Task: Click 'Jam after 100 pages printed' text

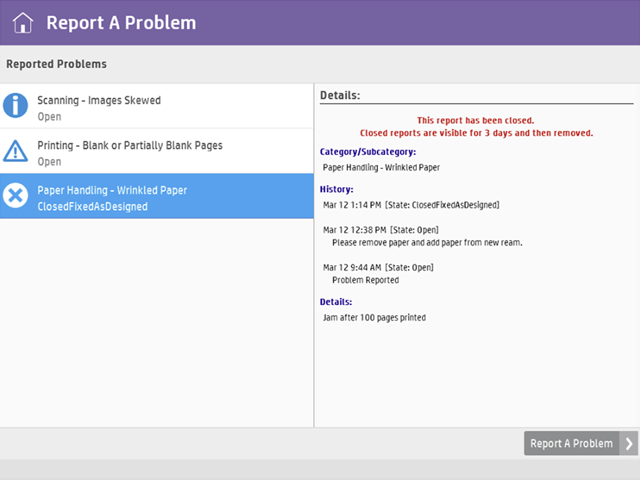Action: click(x=374, y=318)
